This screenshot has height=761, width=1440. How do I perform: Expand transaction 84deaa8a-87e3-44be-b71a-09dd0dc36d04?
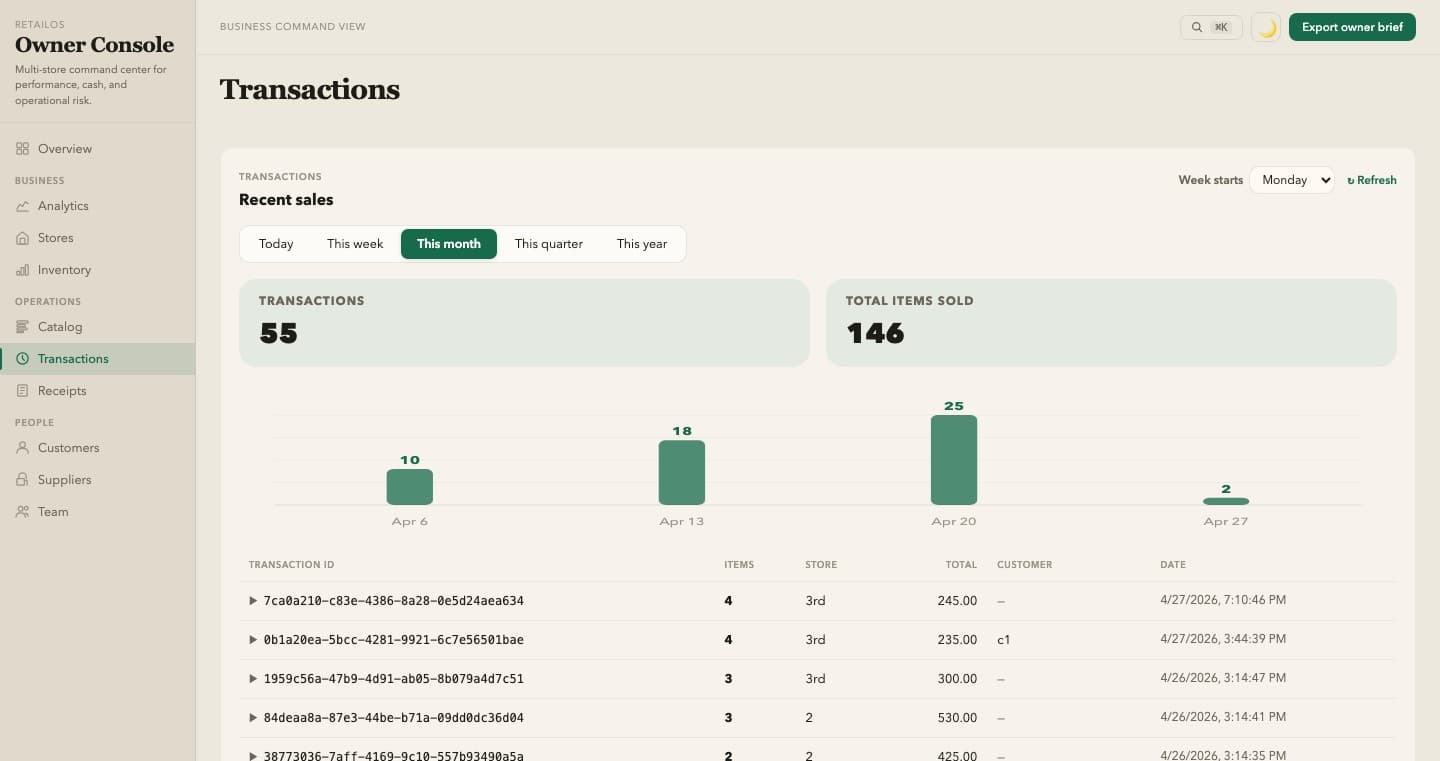click(x=253, y=718)
